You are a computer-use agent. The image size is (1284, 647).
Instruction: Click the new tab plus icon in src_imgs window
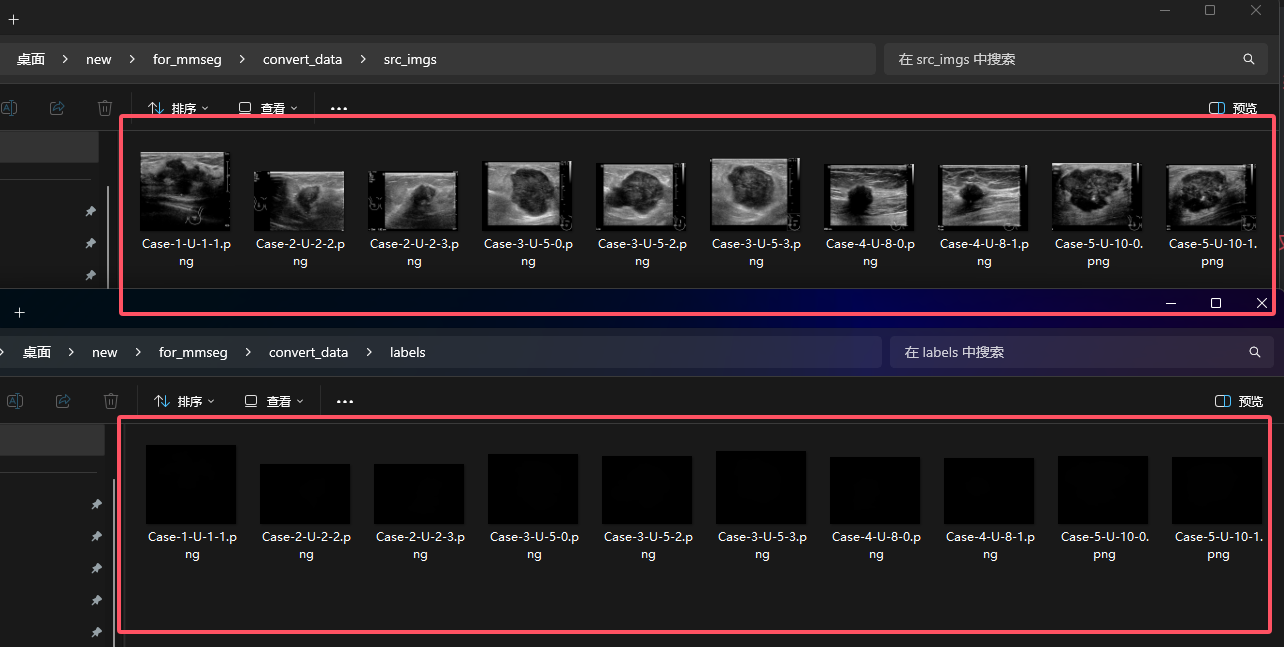[x=13, y=19]
